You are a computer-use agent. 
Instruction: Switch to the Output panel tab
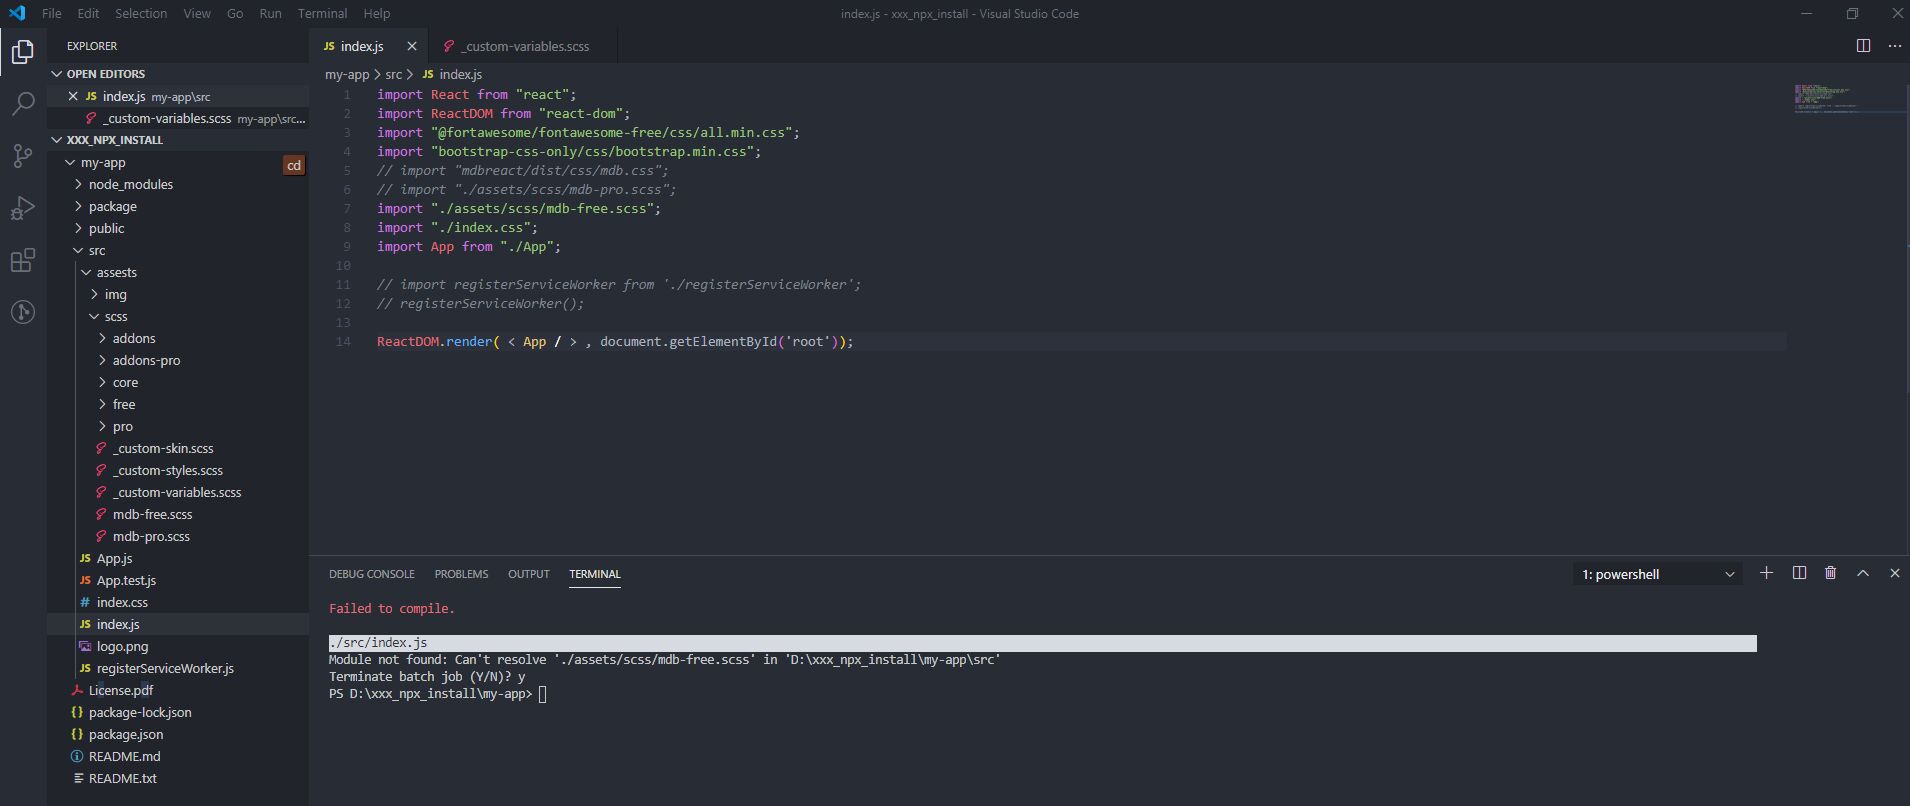coord(529,574)
